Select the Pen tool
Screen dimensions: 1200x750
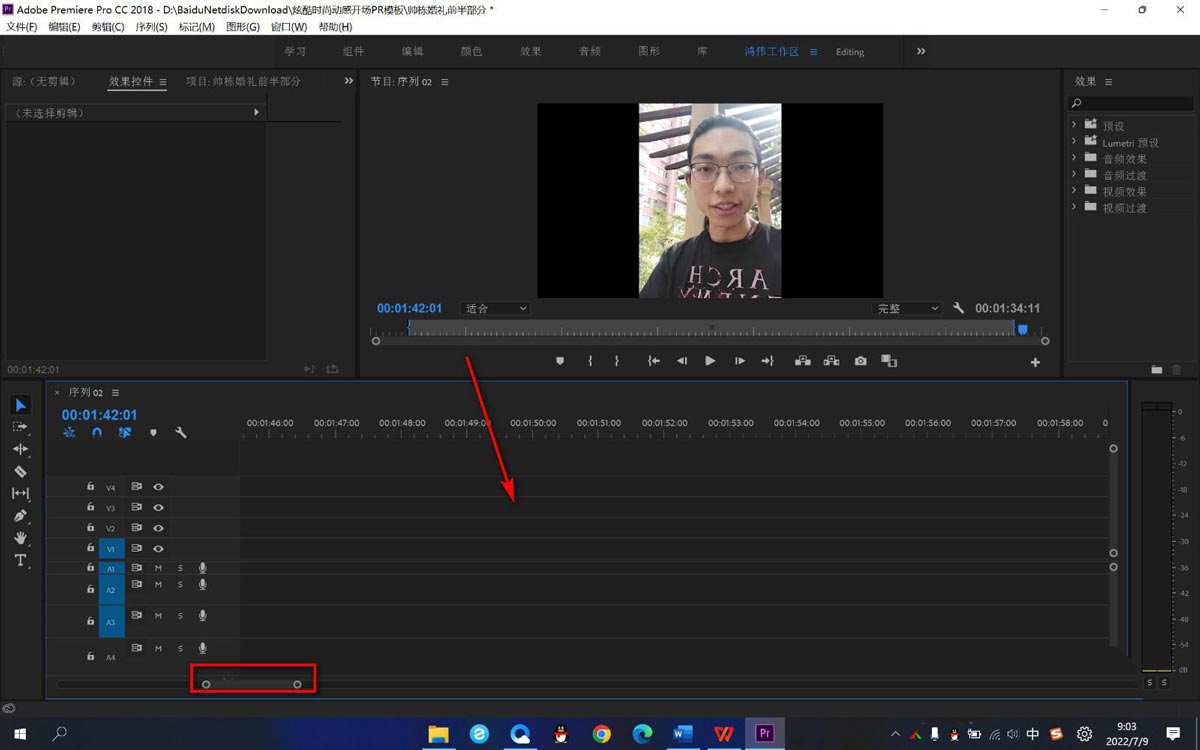click(x=20, y=516)
